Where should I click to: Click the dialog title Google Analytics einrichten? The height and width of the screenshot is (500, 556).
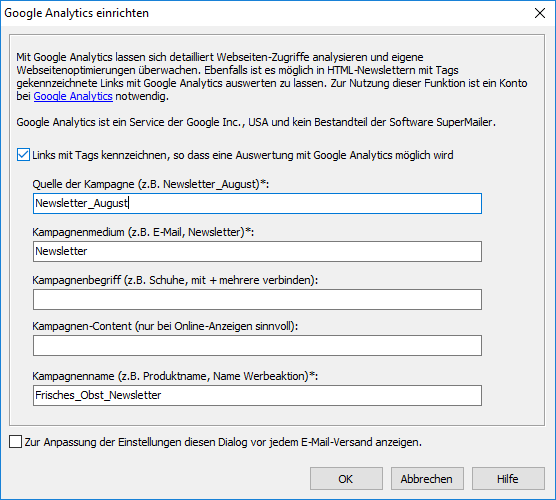(x=76, y=13)
